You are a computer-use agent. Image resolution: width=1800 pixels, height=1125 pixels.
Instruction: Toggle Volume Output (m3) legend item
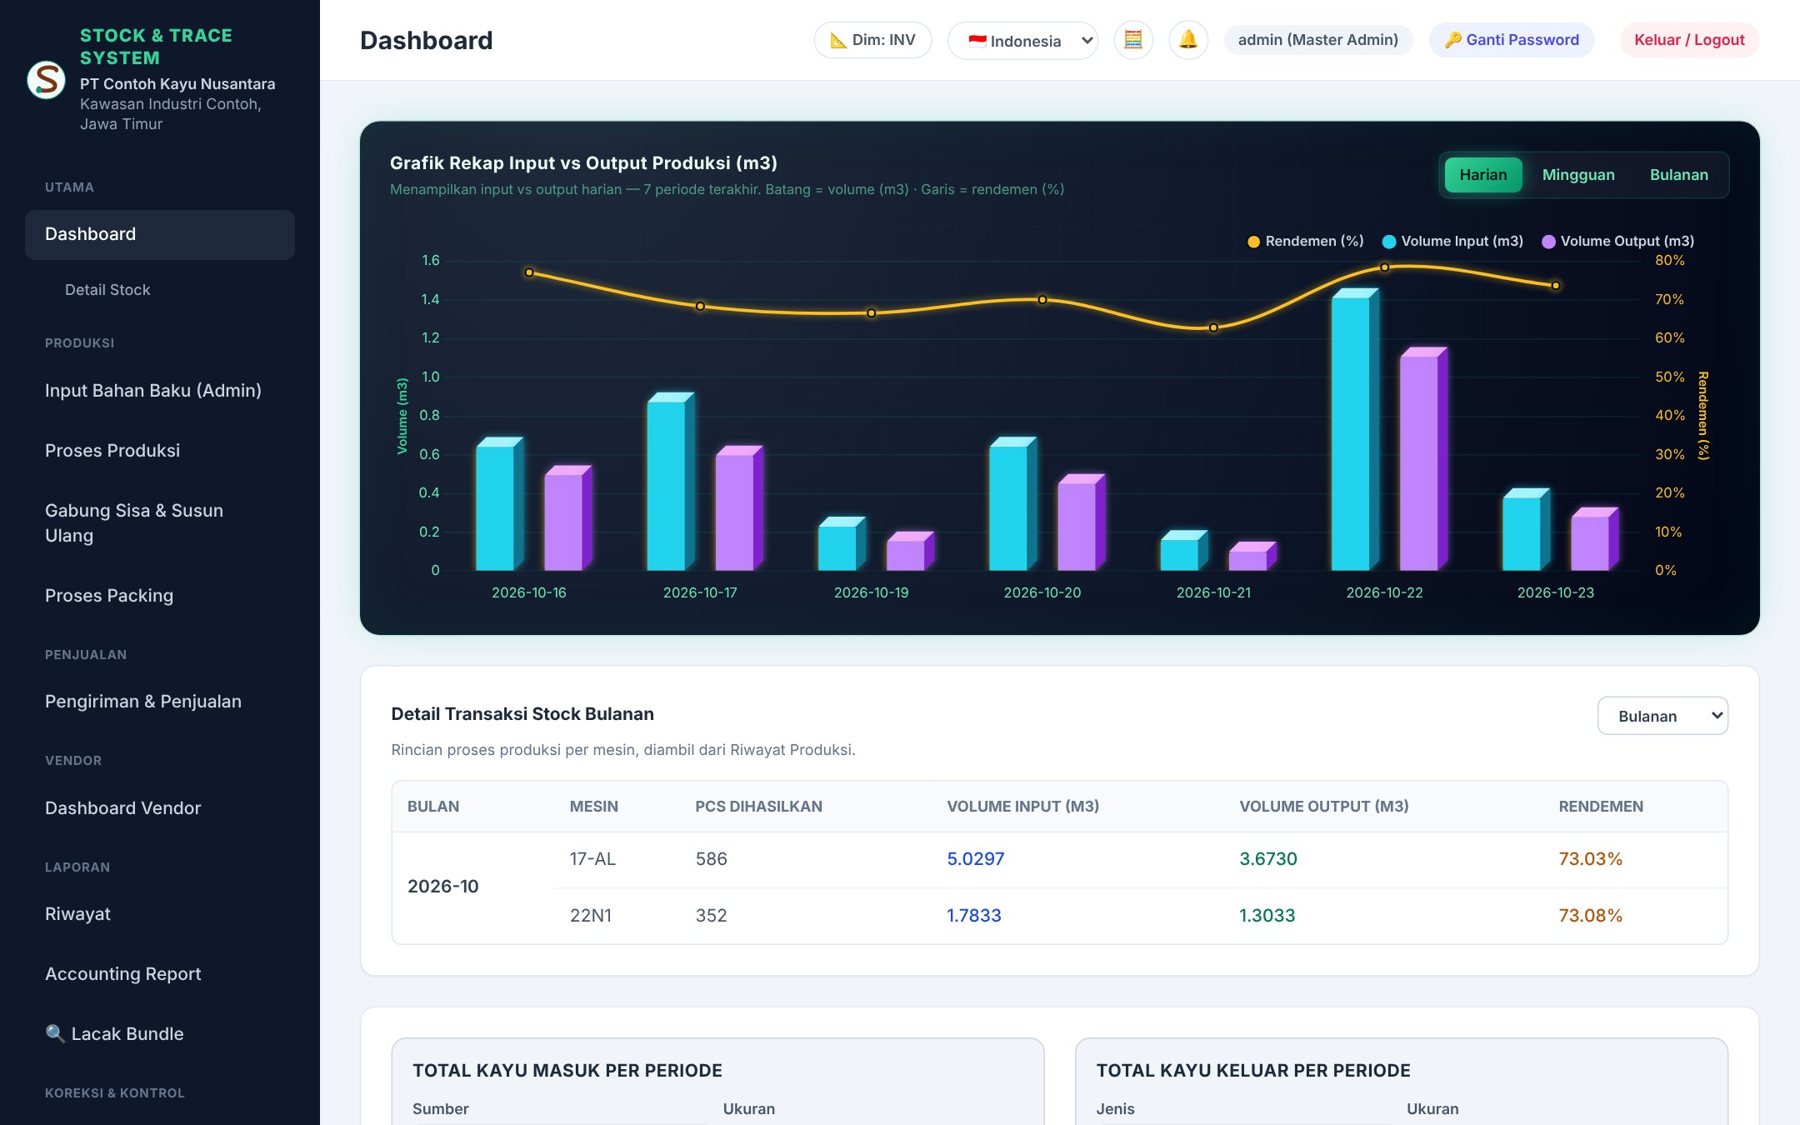pos(1618,241)
